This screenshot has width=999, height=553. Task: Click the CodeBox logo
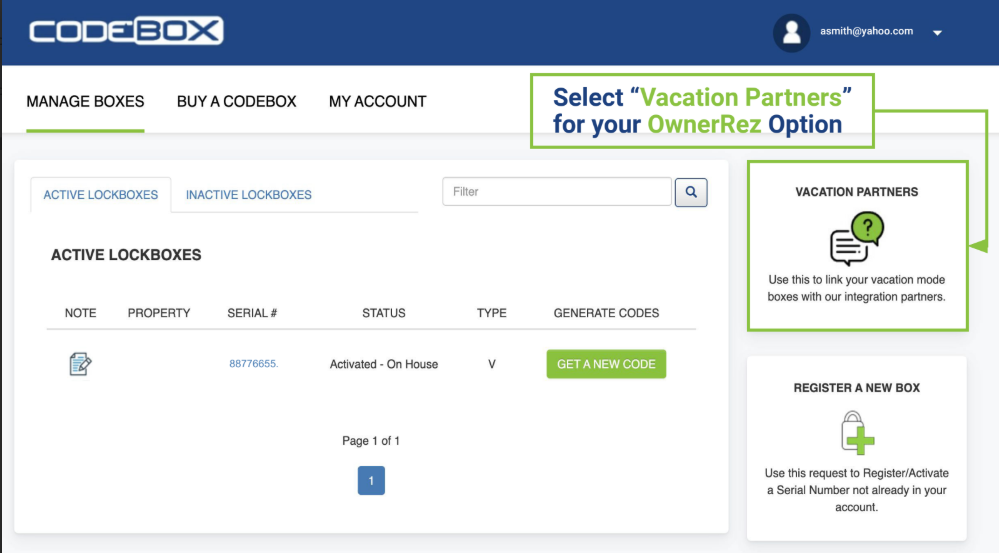pos(126,31)
